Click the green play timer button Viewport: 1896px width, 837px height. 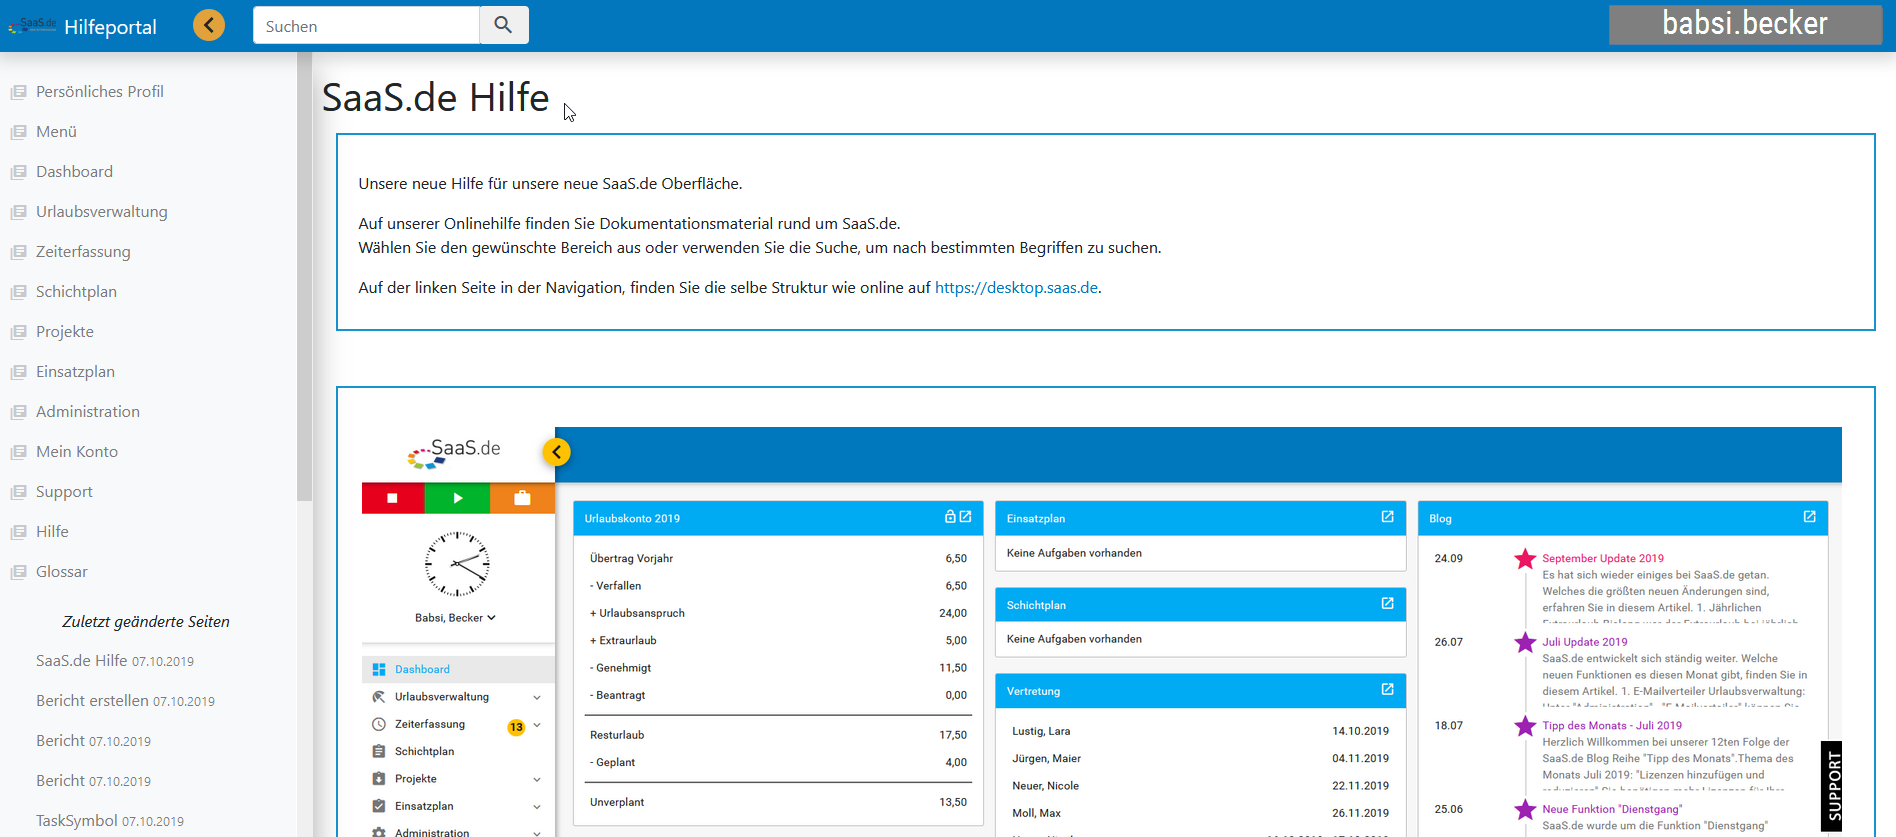(457, 498)
